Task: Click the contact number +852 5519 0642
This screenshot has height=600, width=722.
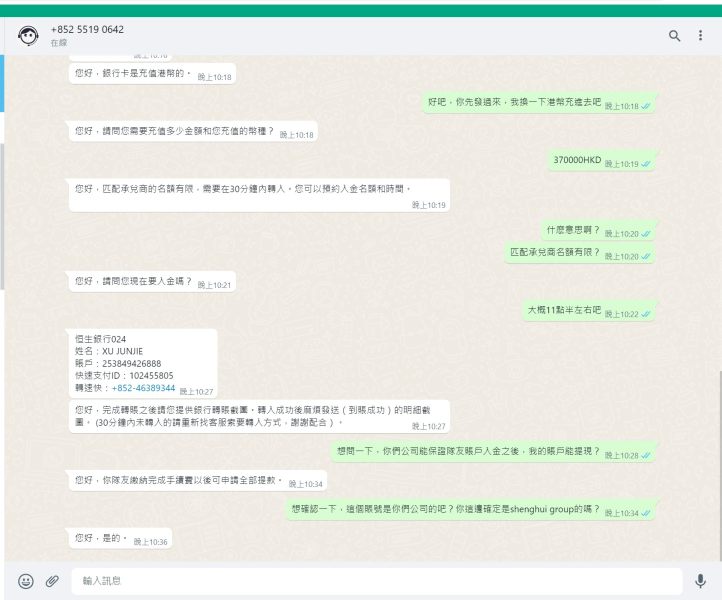Action: coord(87,29)
